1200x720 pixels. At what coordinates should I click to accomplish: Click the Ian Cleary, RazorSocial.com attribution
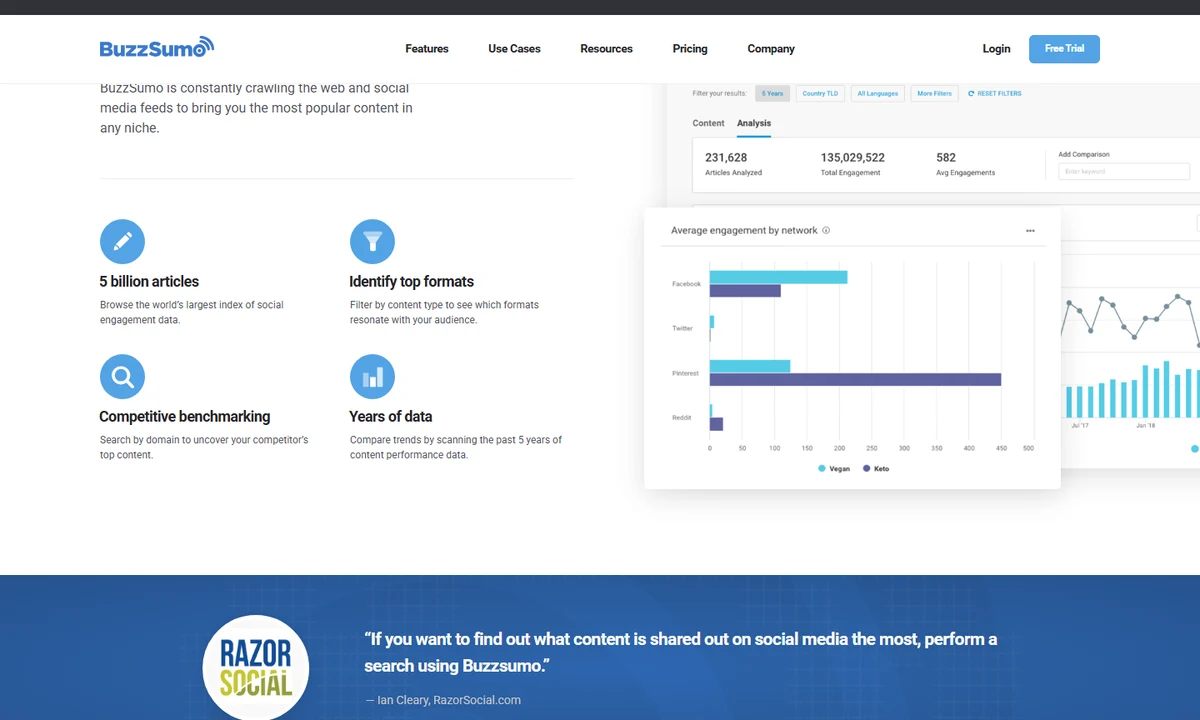pyautogui.click(x=443, y=700)
